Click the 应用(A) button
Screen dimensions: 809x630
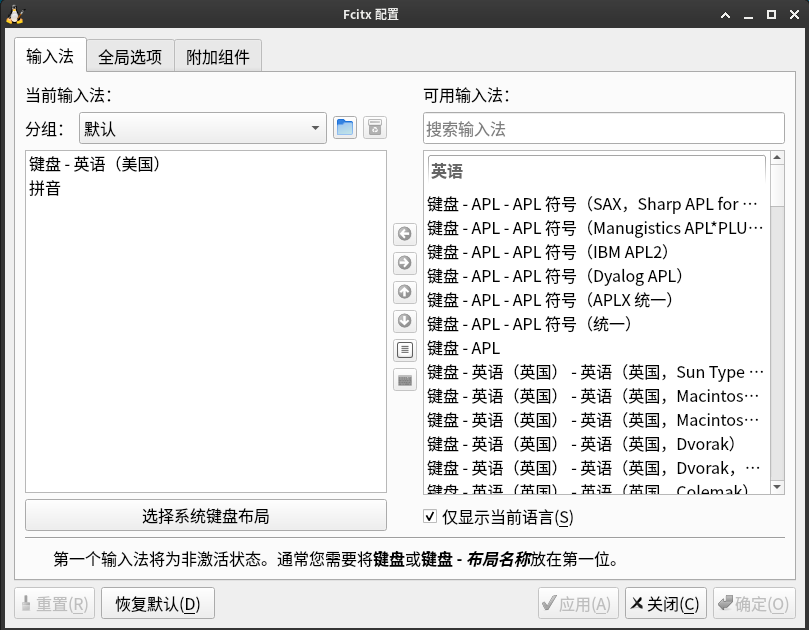click(578, 603)
